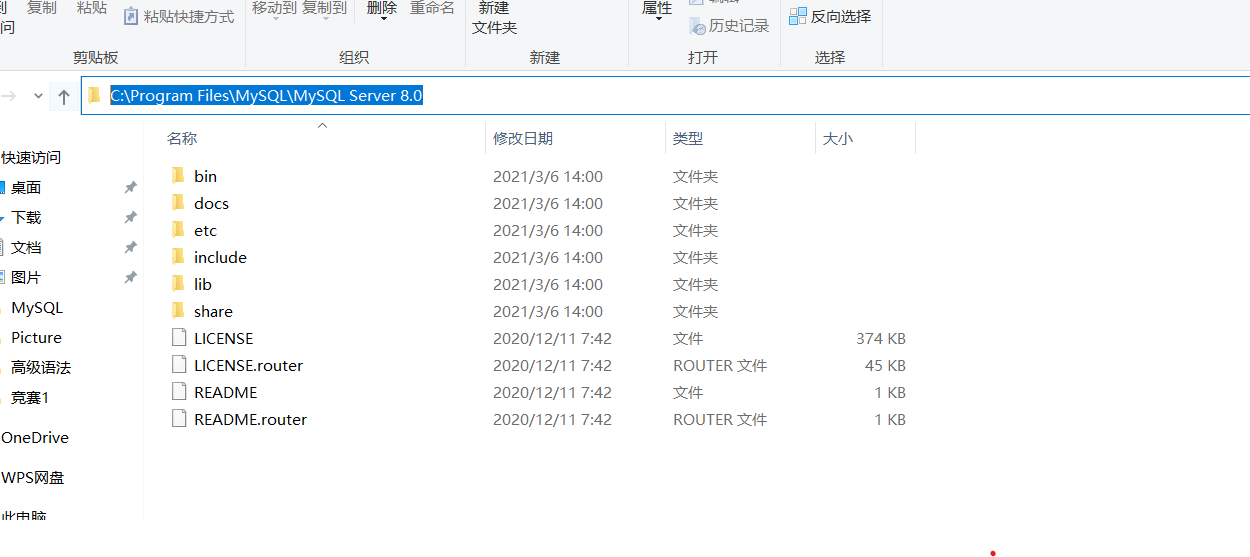This screenshot has width=1250, height=557.
Task: Click the folder icon beside docs
Action: [x=178, y=203]
